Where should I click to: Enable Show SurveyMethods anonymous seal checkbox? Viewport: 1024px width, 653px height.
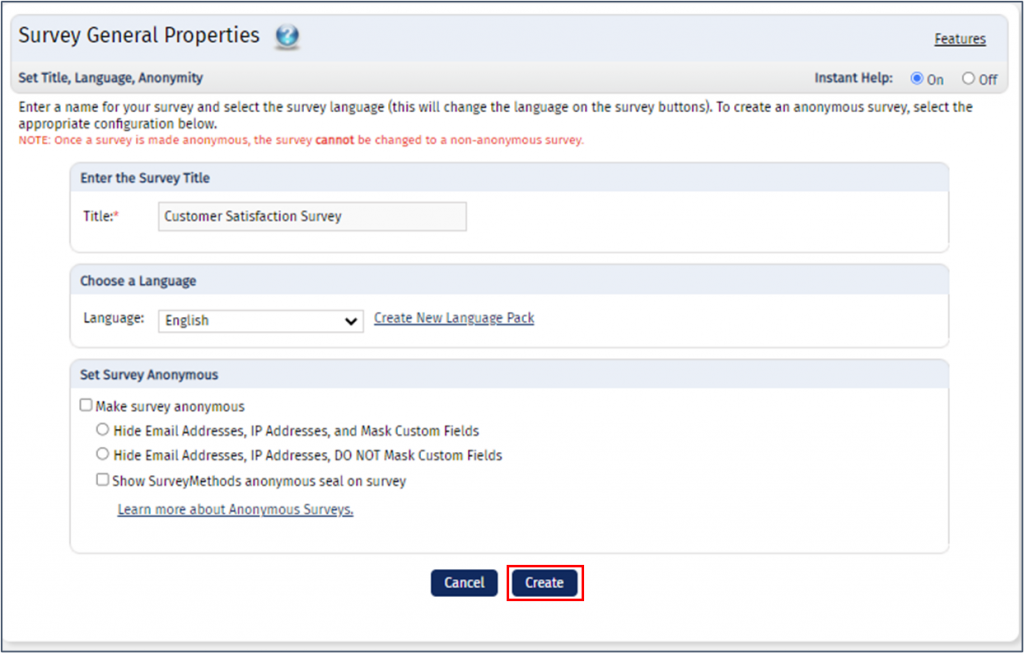tap(103, 480)
